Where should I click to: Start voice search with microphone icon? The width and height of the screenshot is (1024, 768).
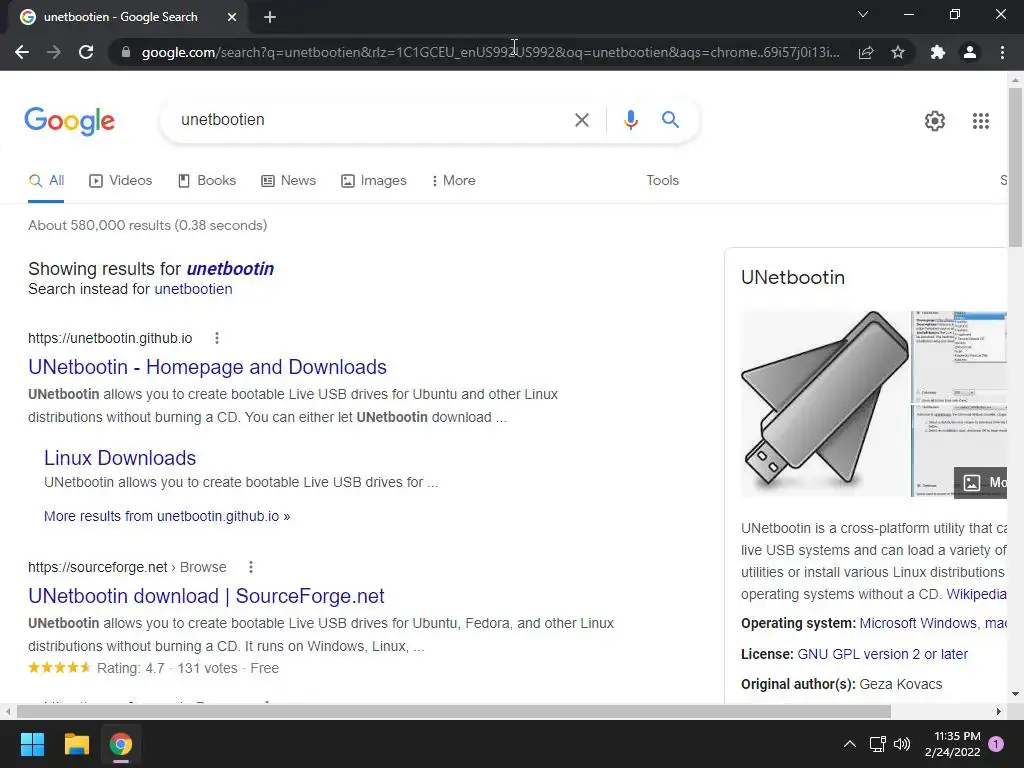(x=630, y=120)
